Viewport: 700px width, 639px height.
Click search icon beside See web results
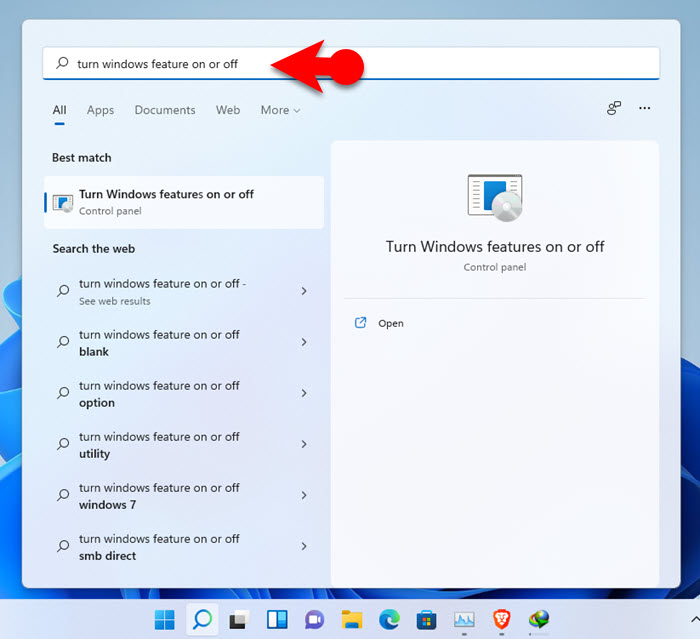pos(63,291)
